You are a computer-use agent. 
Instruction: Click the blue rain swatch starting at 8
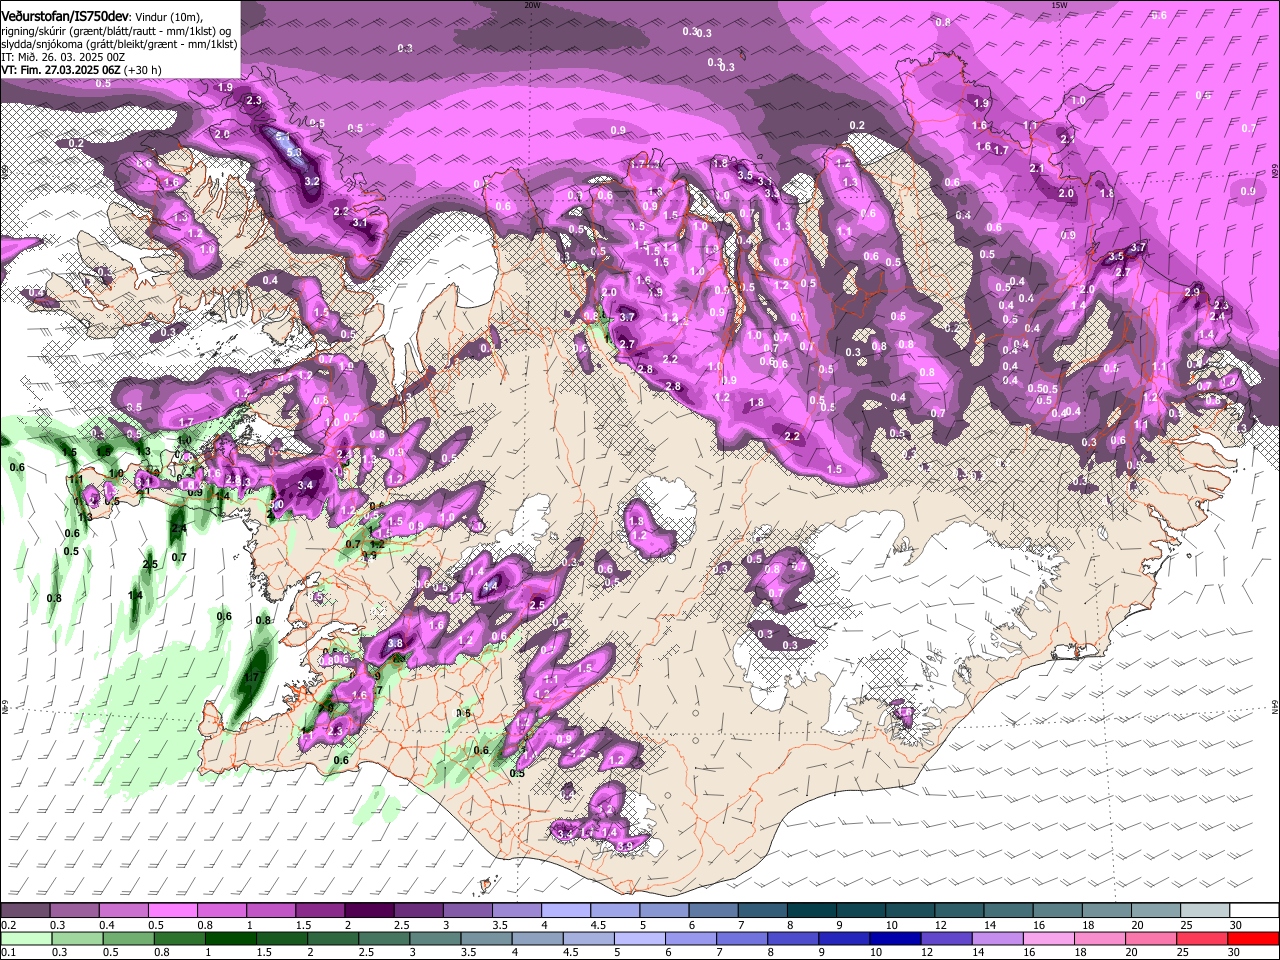point(793,939)
